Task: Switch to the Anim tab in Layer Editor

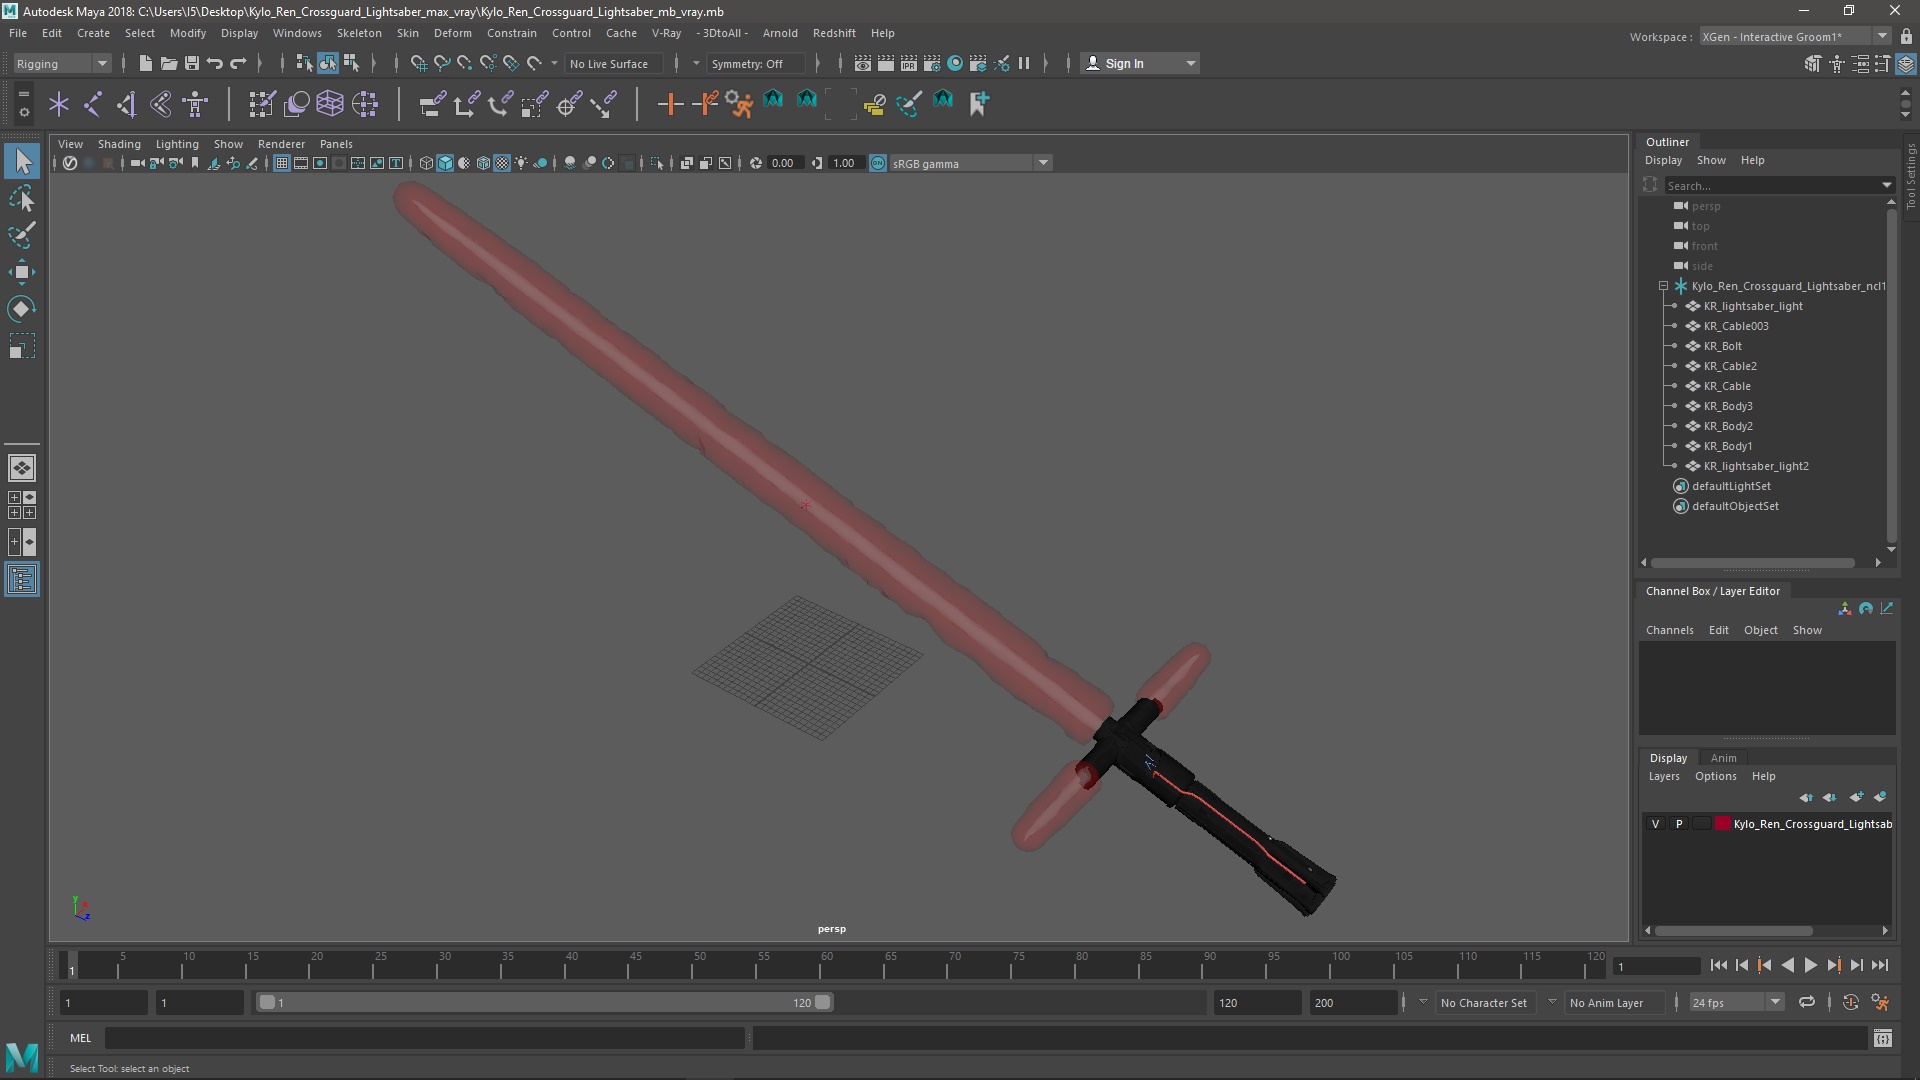Action: point(1723,758)
